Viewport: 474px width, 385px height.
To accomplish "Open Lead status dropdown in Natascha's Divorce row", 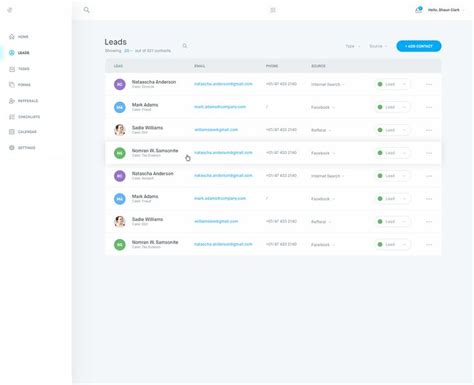I will click(392, 84).
